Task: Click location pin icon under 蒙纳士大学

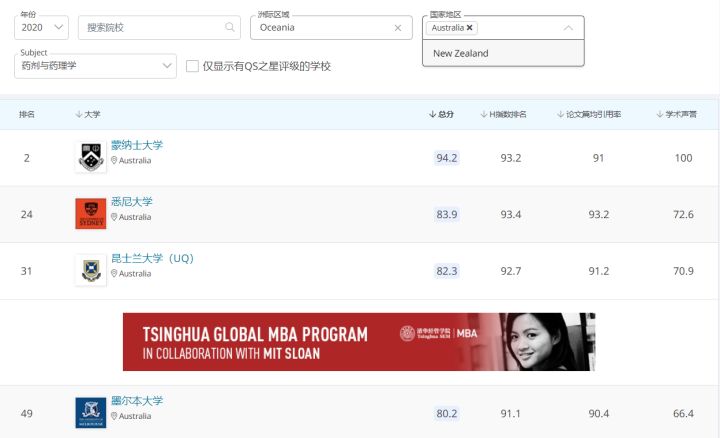Action: pyautogui.click(x=114, y=160)
